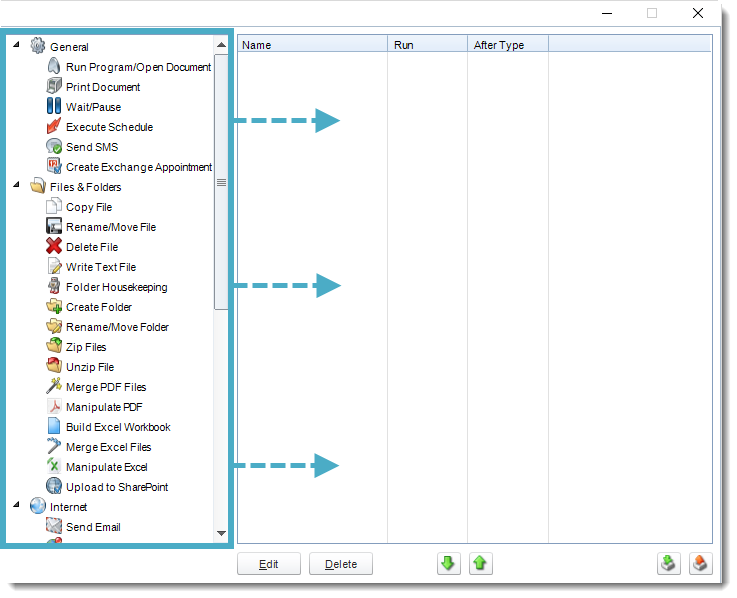Click the tree scrollbar down arrow

click(x=221, y=533)
